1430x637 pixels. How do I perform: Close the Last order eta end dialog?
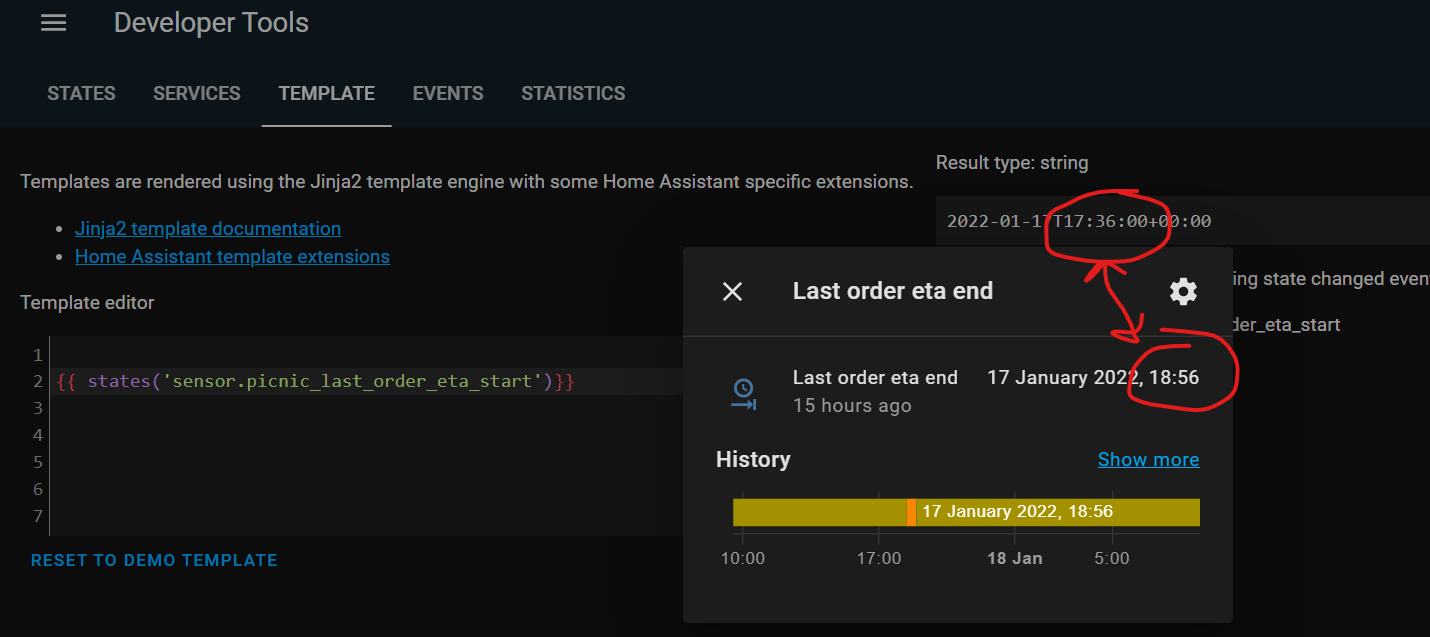click(732, 291)
